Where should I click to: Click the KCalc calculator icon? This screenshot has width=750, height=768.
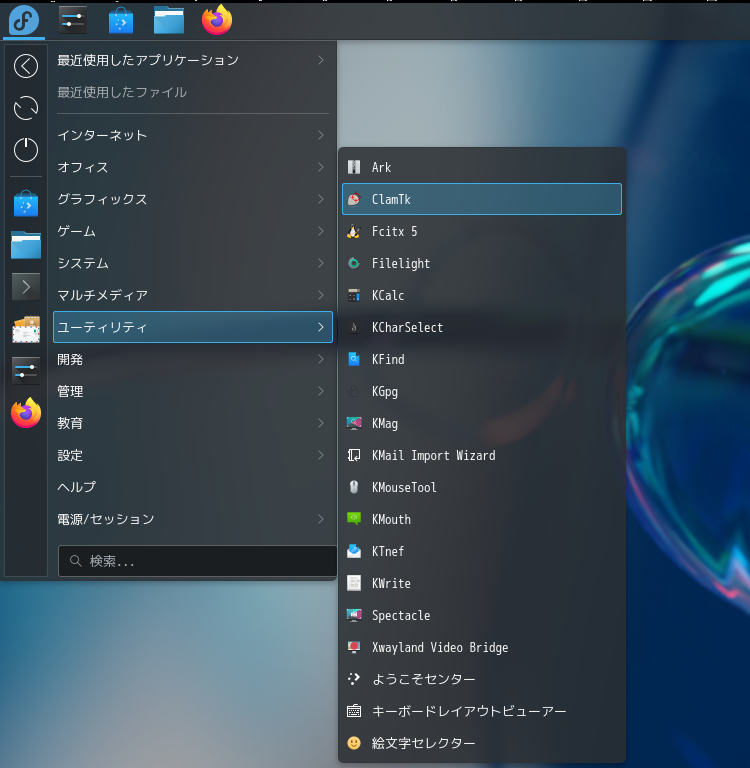coord(354,295)
